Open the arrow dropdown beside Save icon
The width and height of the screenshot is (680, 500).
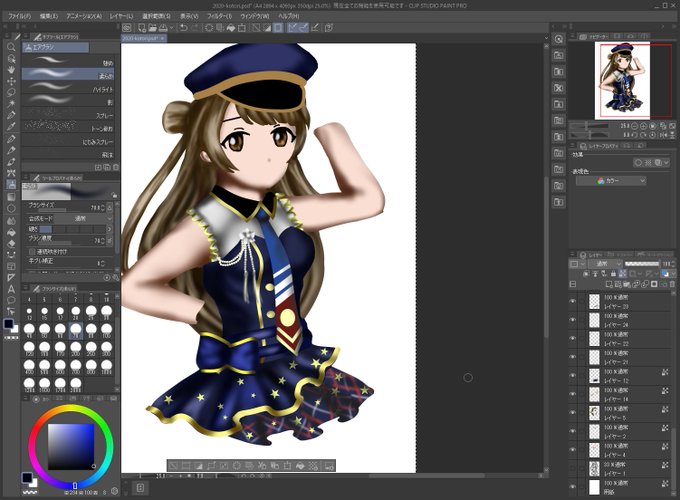click(172, 28)
